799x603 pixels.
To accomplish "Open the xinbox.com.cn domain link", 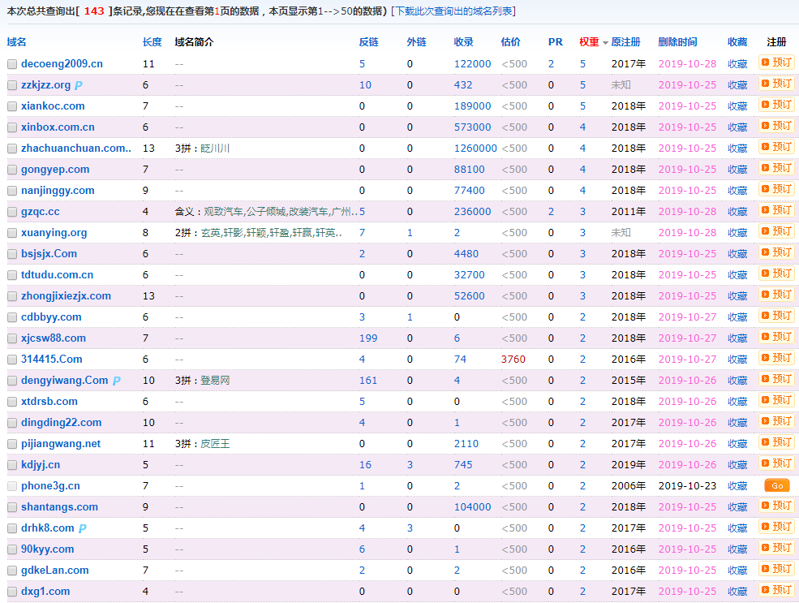I will (x=58, y=127).
